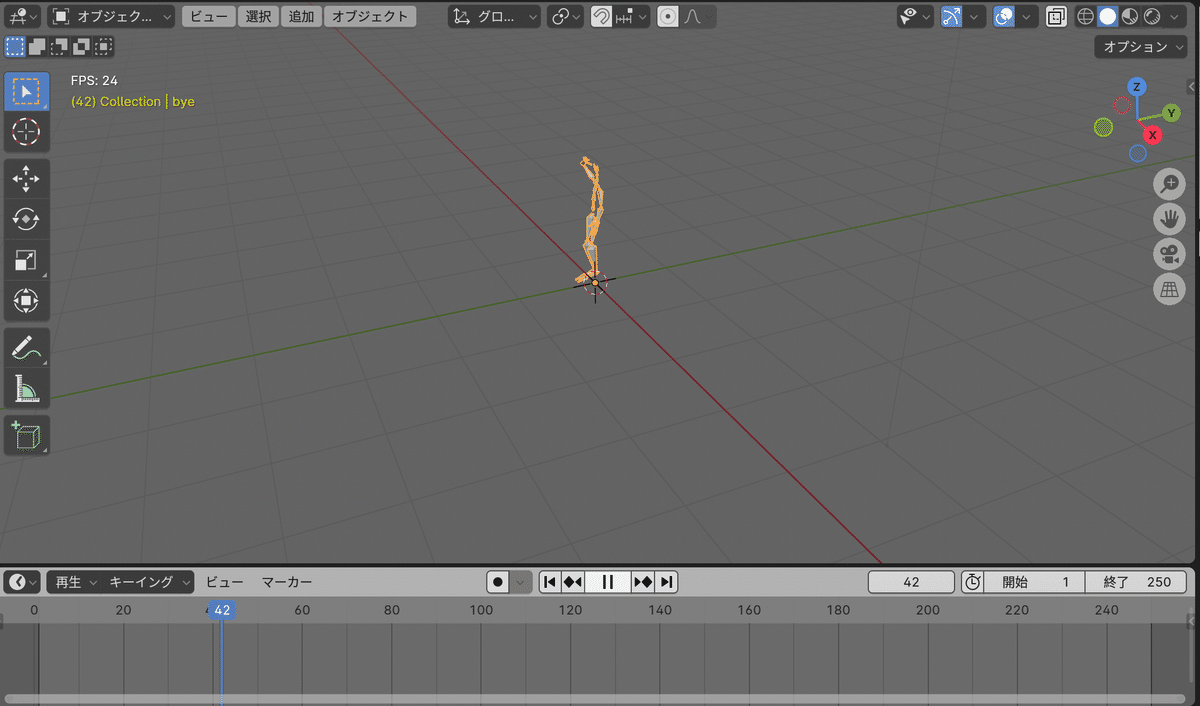Switch to solid viewport shading
The image size is (1200, 706).
[x=1107, y=16]
